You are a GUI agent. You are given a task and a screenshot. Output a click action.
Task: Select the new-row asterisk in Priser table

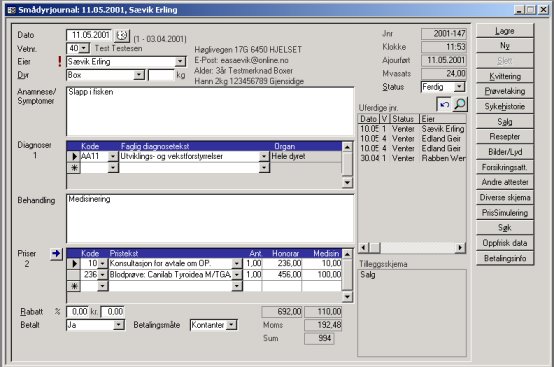[74, 286]
